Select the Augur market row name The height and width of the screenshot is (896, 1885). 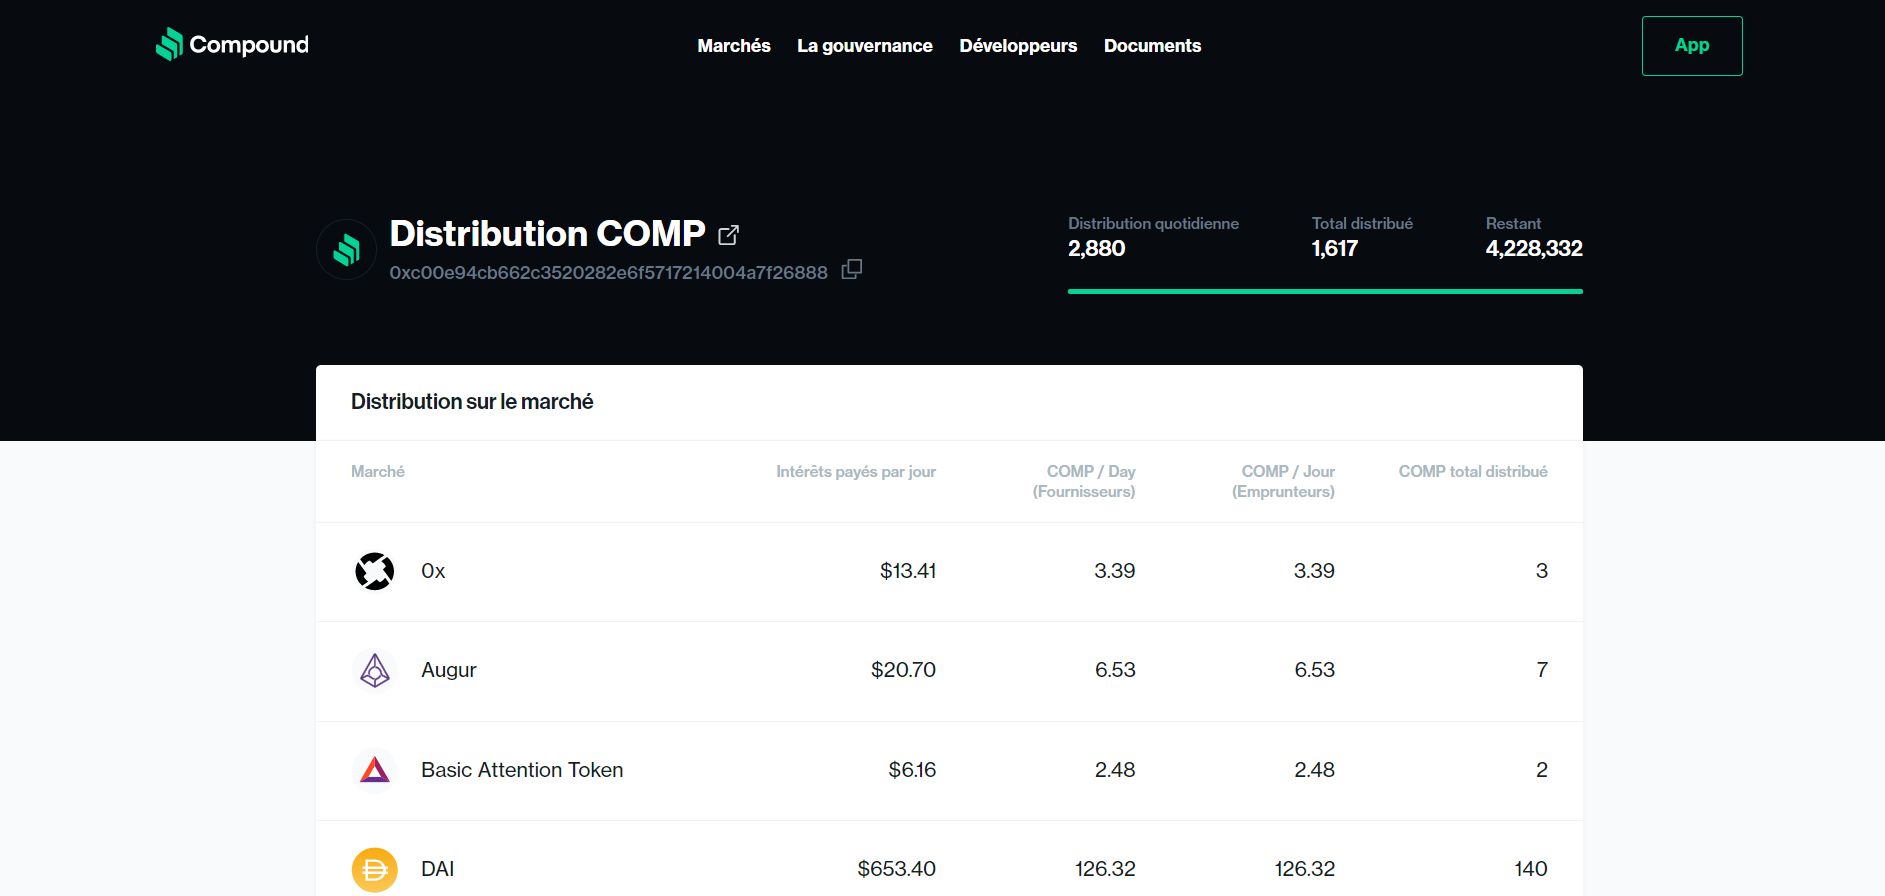(x=449, y=670)
